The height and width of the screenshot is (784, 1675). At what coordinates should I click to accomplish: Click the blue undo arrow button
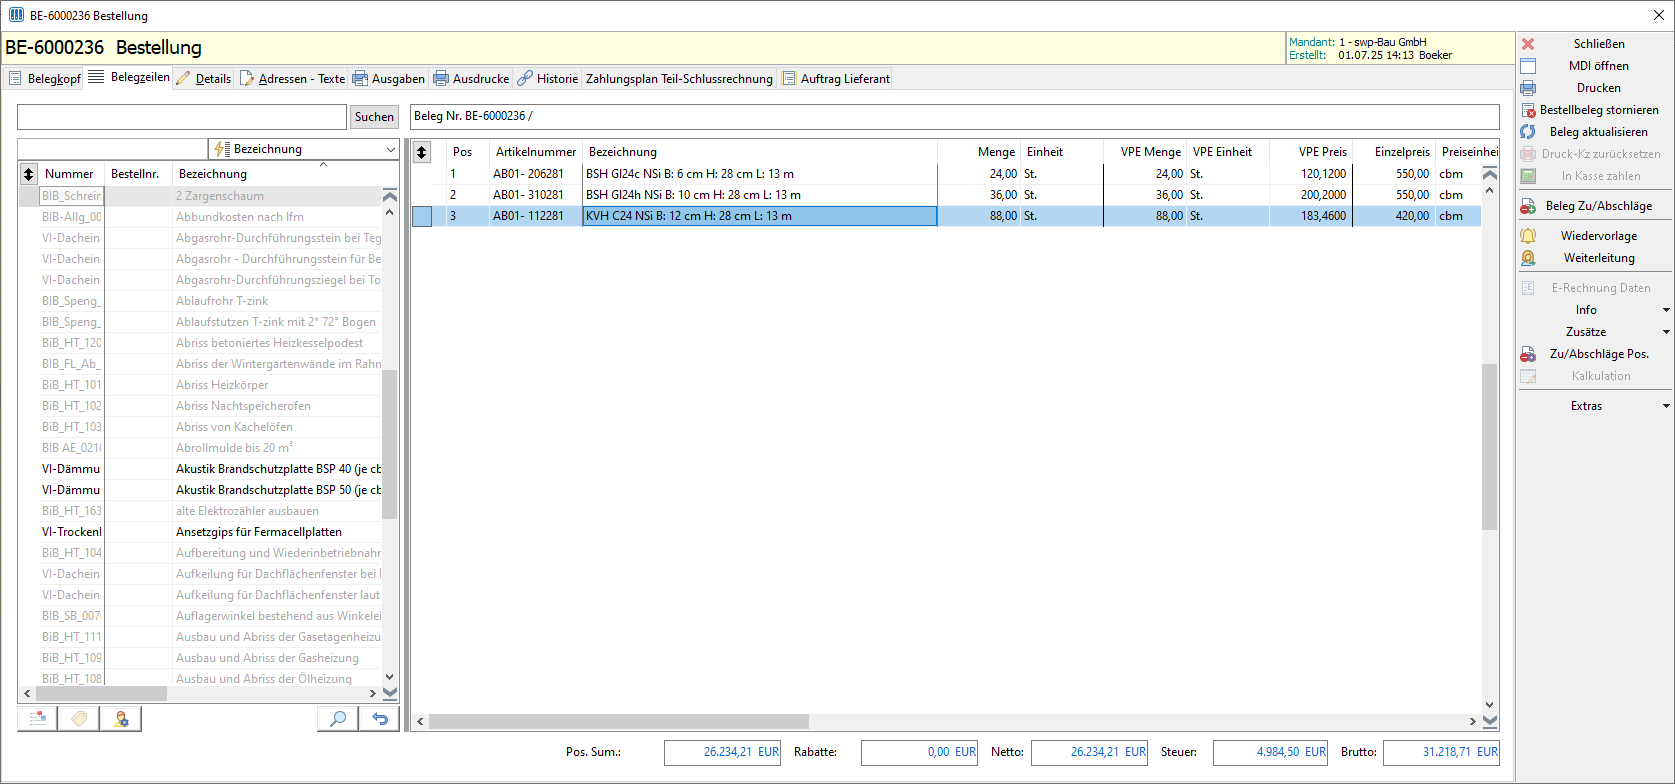tap(380, 718)
